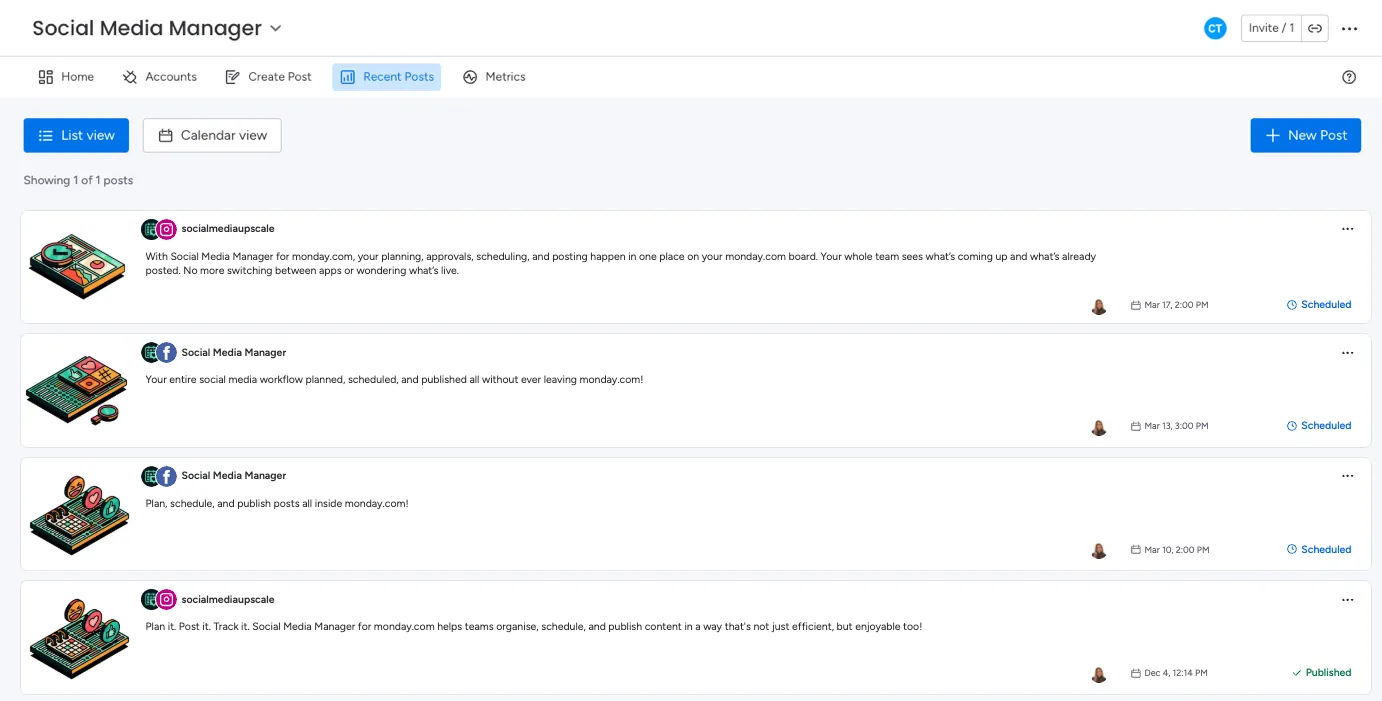Switch to Calendar view
Screen dimensions: 1382x701
[x=212, y=135]
